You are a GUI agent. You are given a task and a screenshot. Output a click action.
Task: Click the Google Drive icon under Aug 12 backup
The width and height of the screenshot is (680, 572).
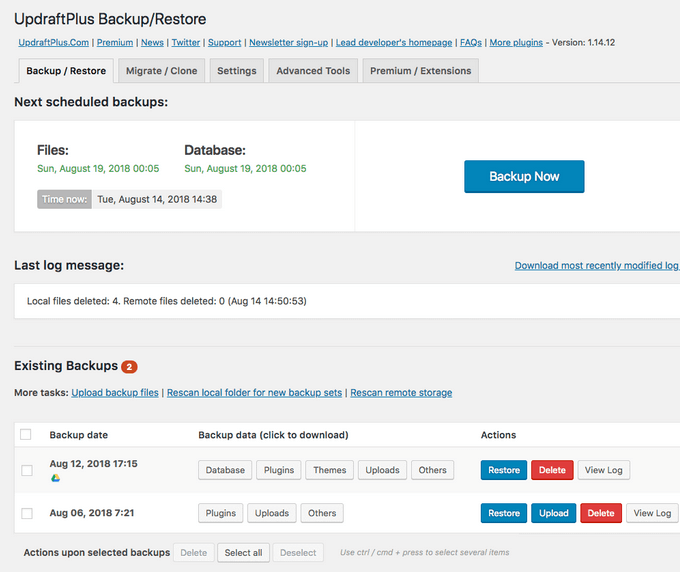click(55, 478)
